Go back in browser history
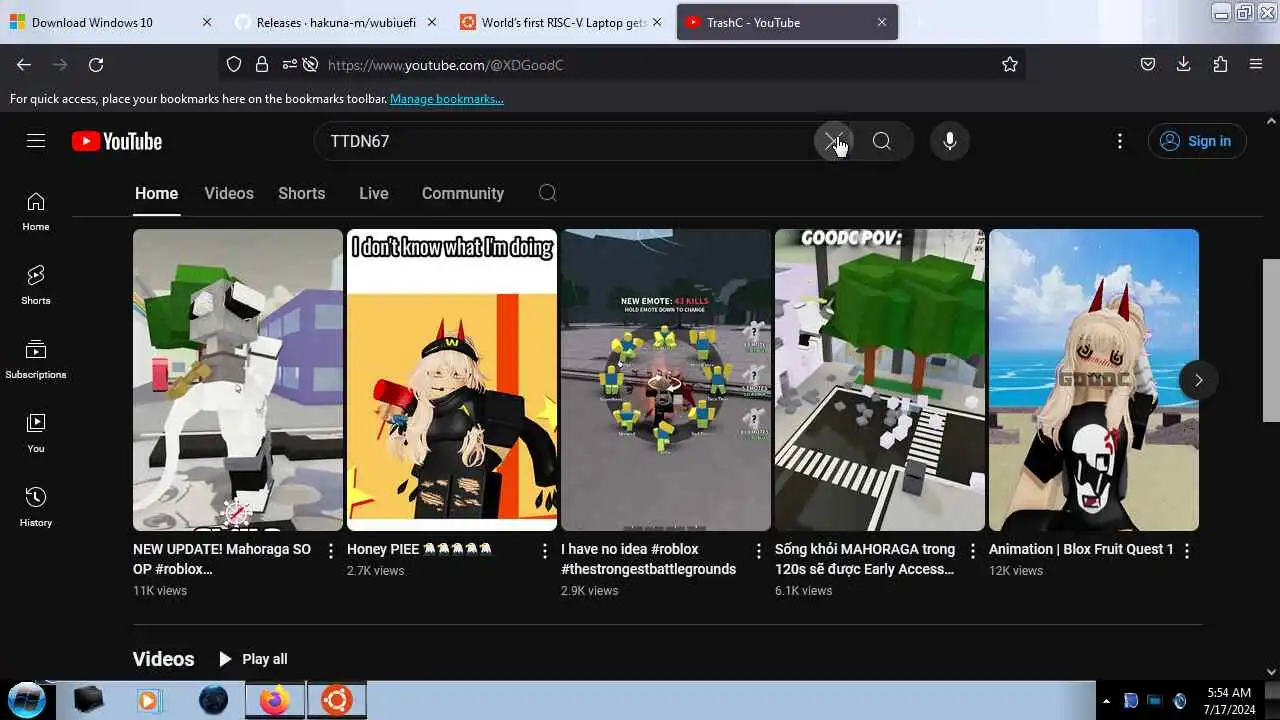 pyautogui.click(x=24, y=64)
